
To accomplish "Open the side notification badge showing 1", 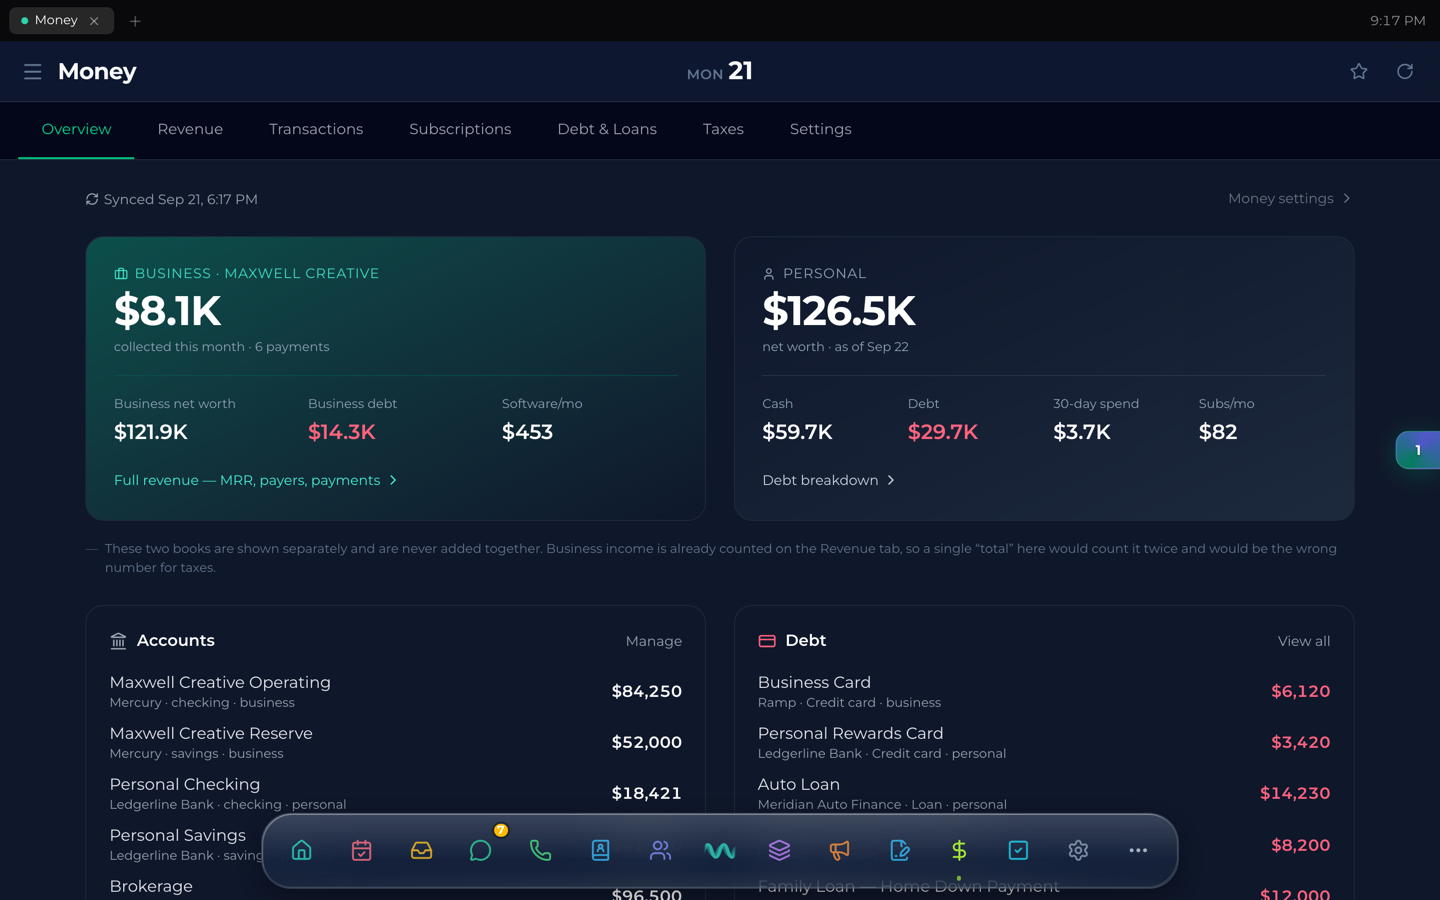I will click(x=1418, y=451).
